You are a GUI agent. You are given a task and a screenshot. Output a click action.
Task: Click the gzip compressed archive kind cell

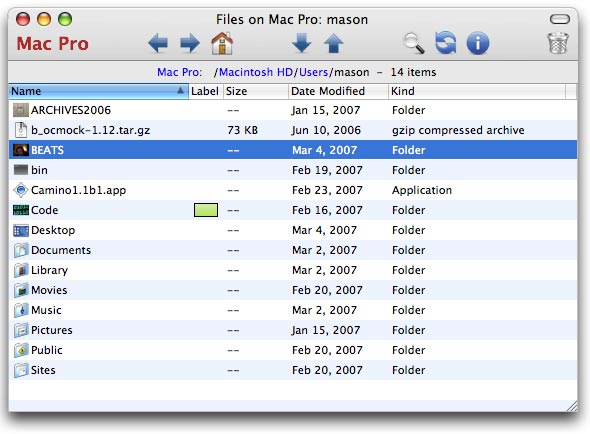458,130
